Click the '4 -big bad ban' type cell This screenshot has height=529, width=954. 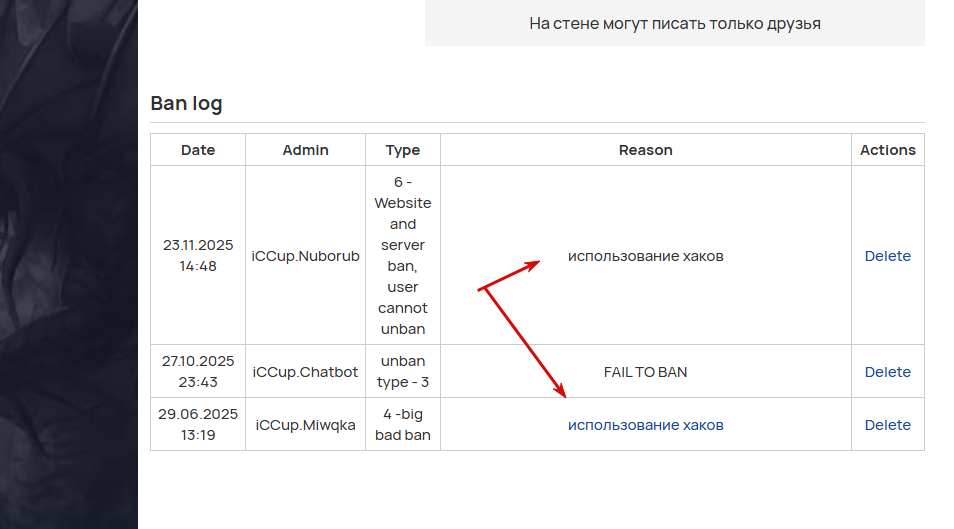403,424
